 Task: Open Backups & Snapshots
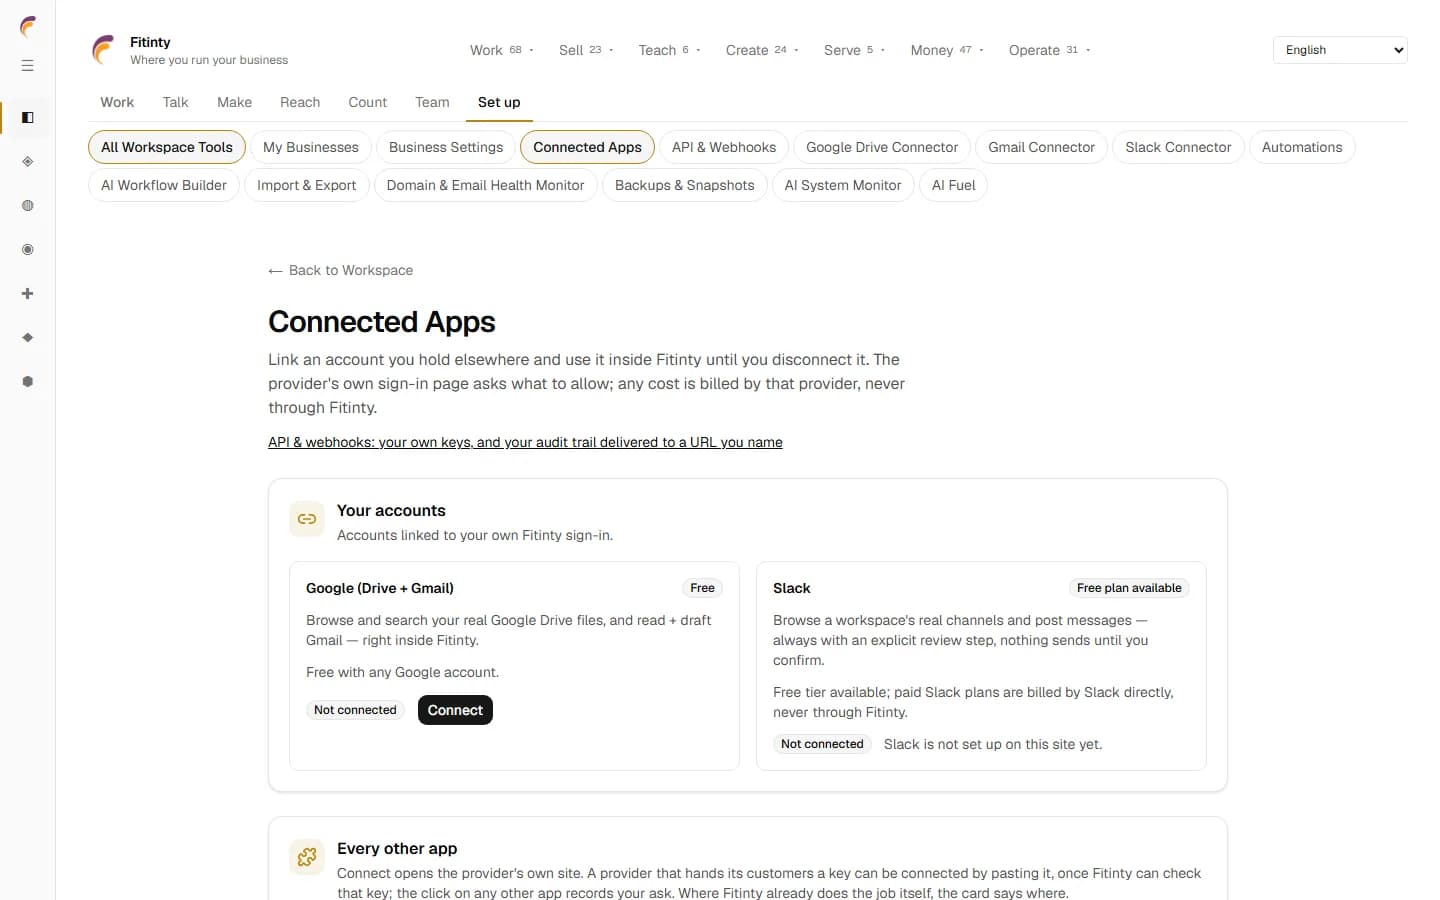(x=685, y=185)
